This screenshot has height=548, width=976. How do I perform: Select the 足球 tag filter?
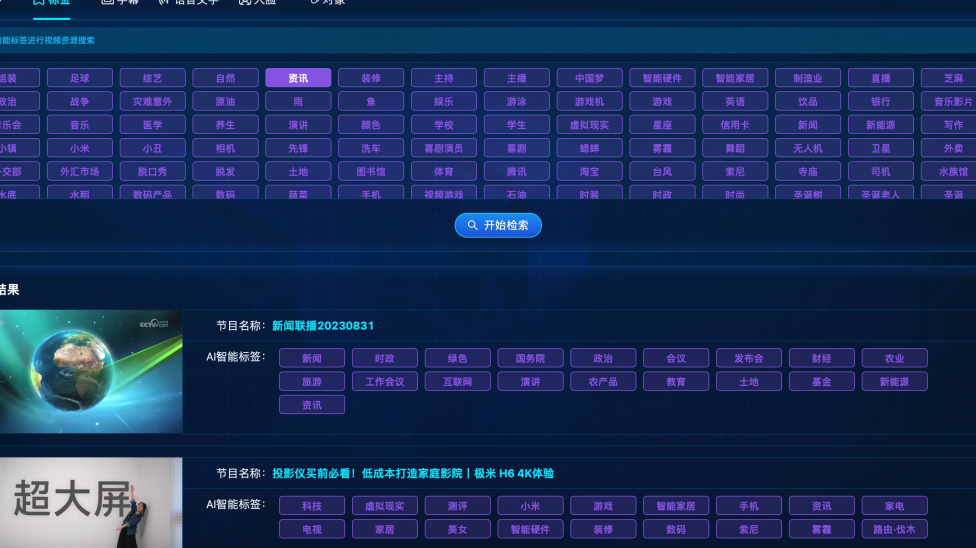pos(80,78)
